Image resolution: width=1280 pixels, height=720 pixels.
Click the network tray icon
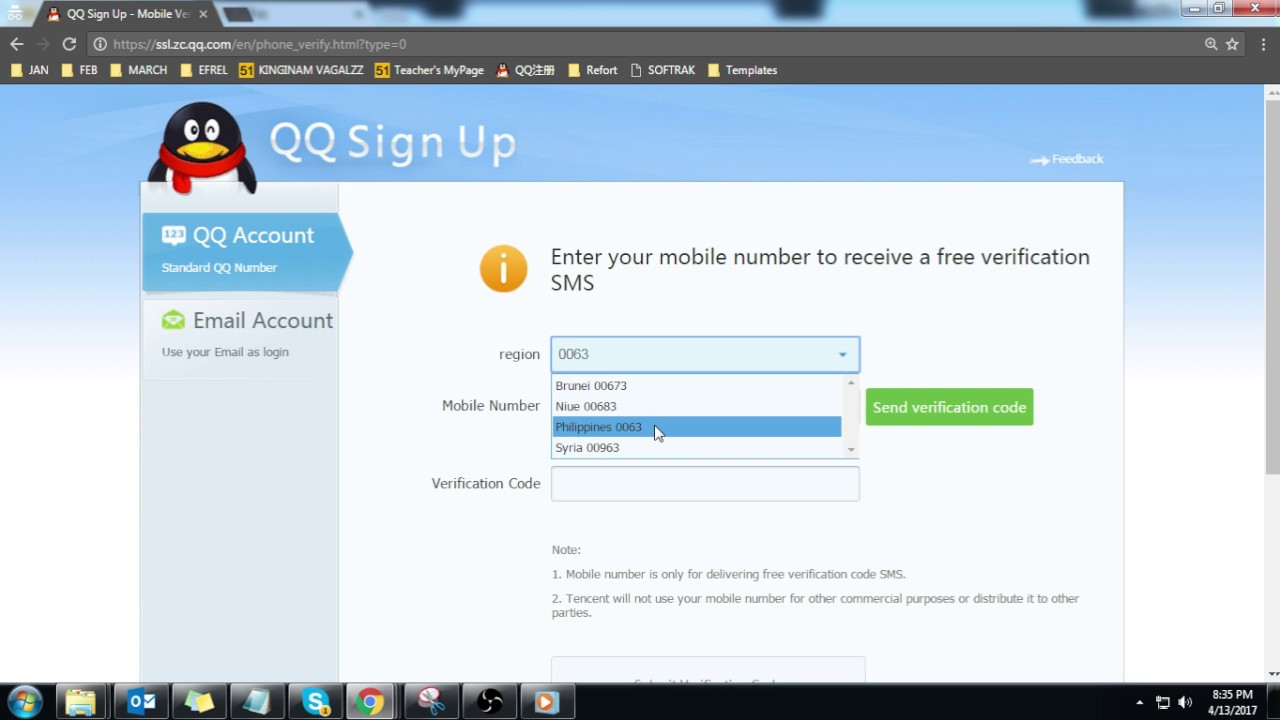coord(1163,702)
